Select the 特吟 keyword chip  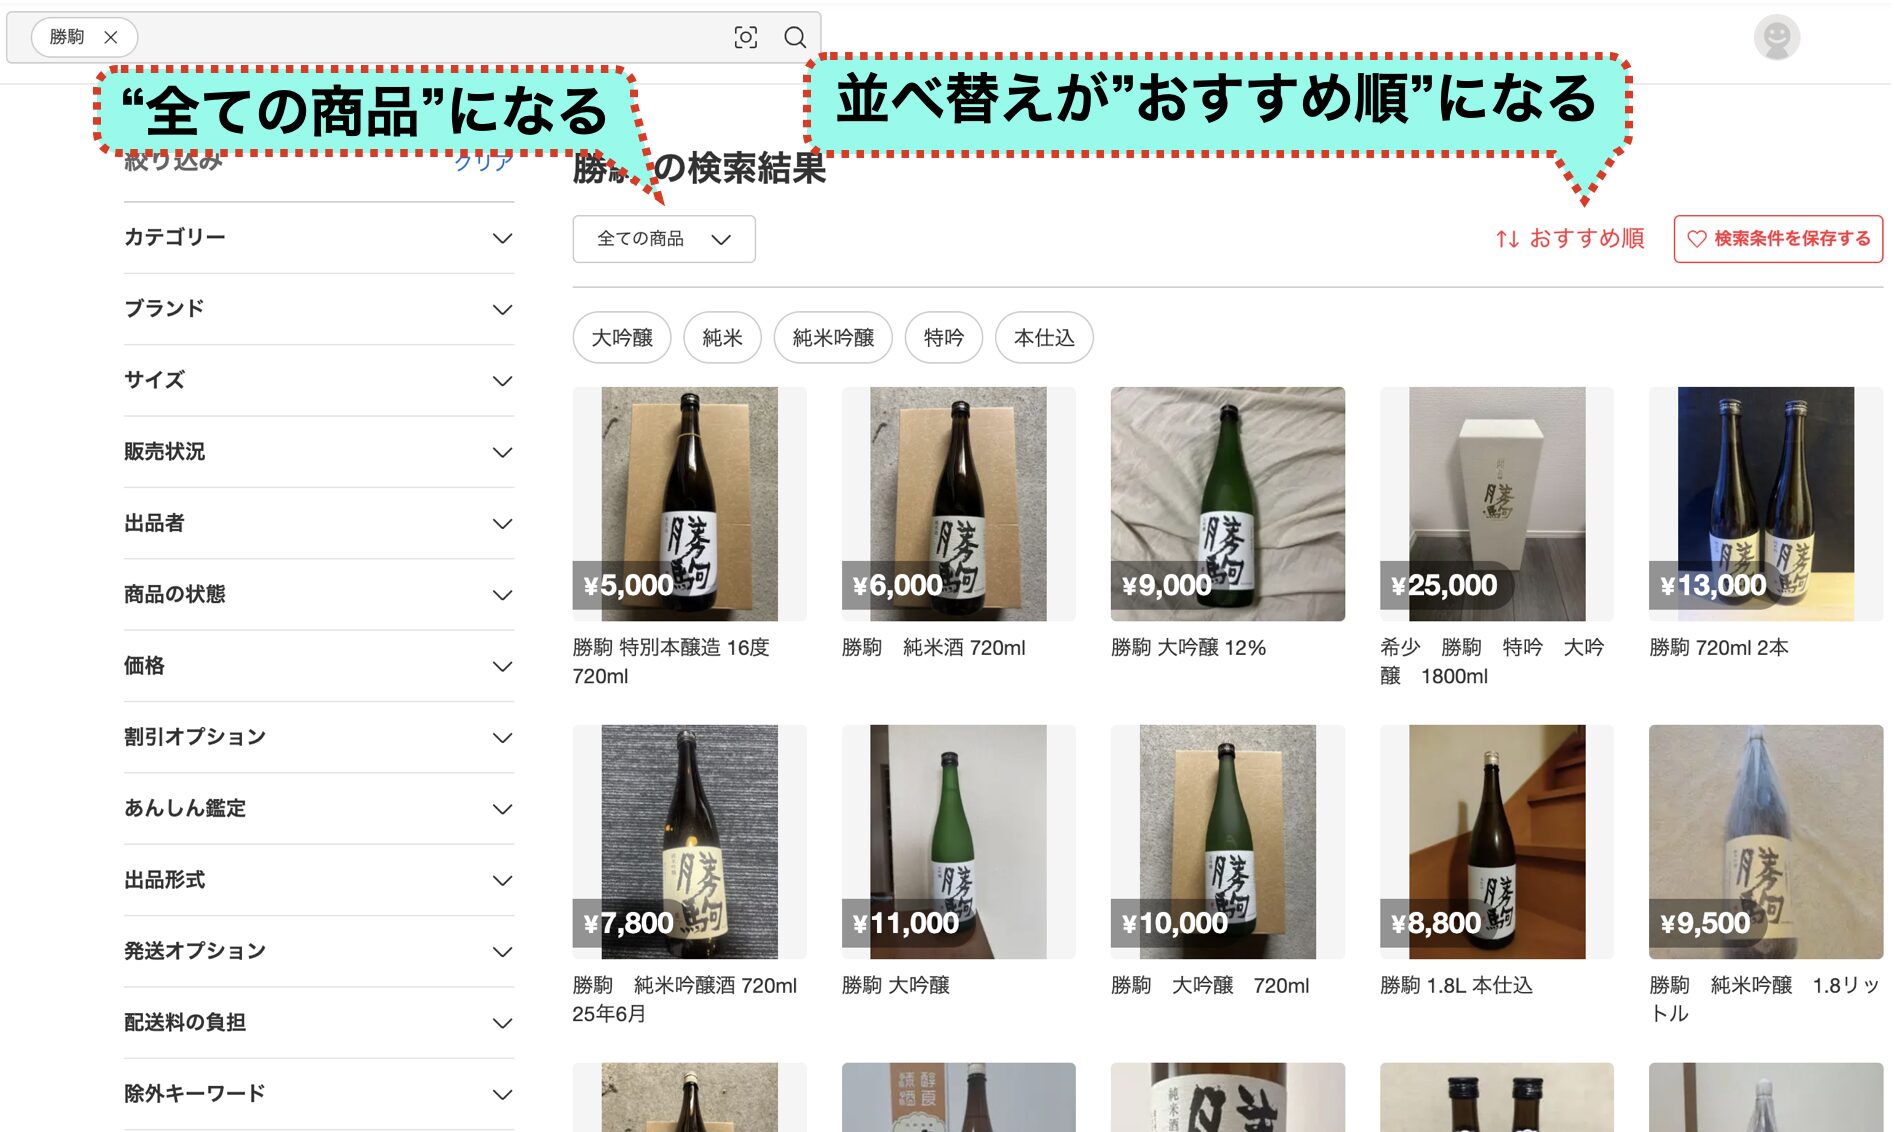click(944, 338)
